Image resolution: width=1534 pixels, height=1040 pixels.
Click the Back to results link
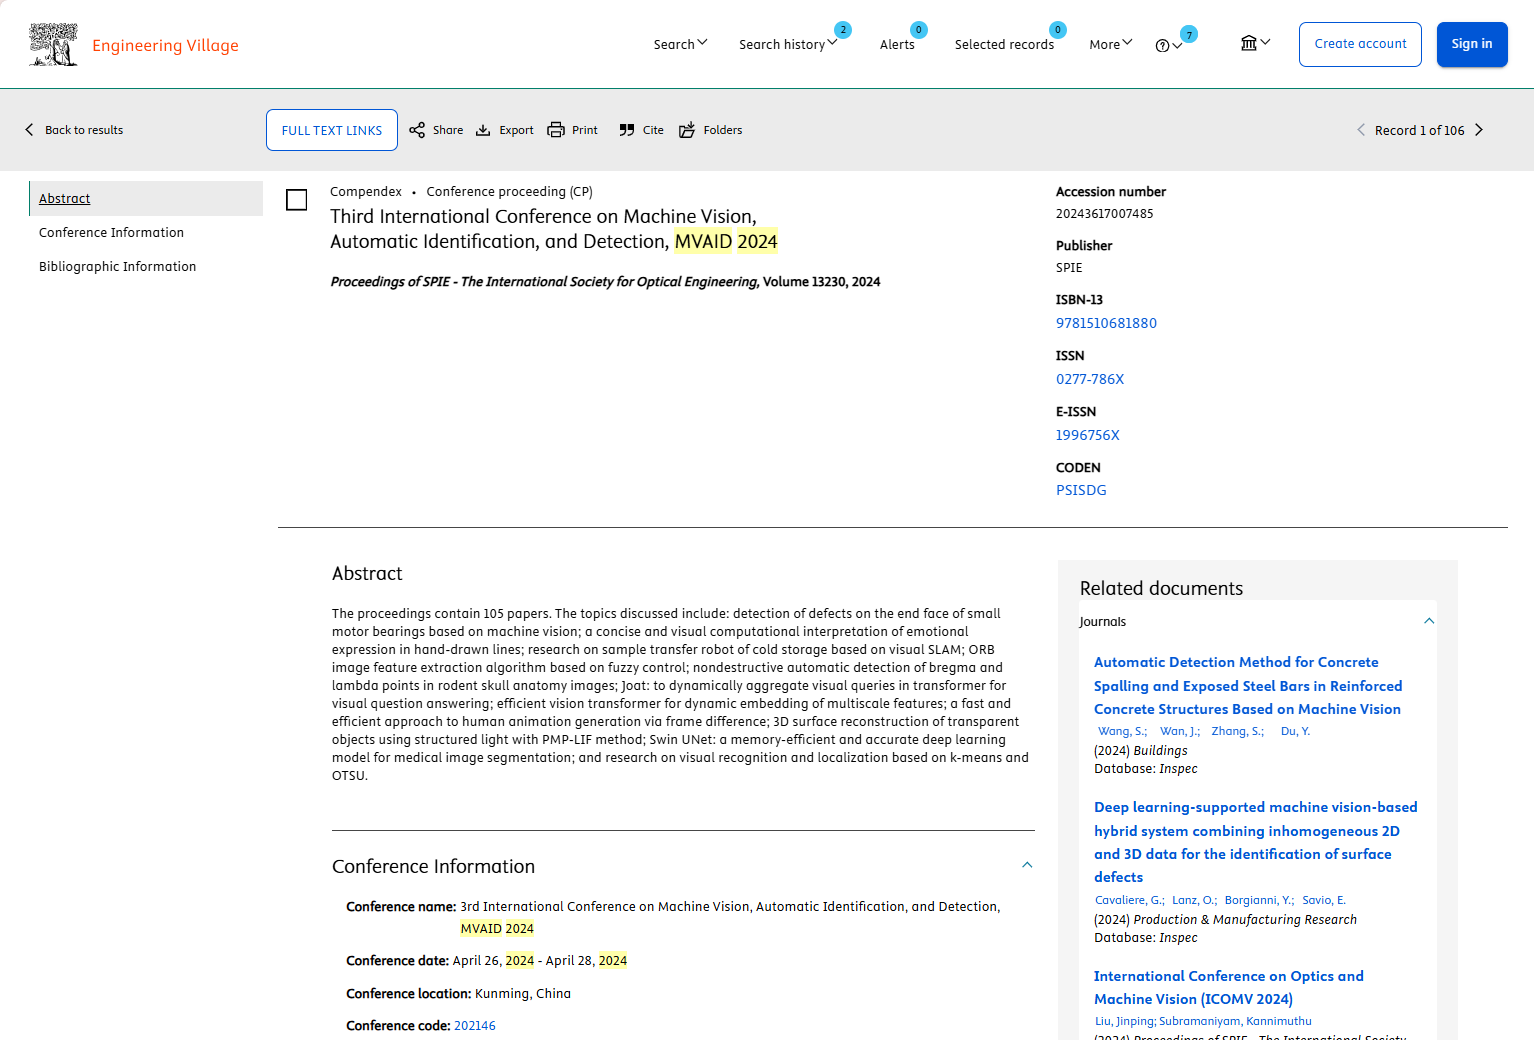[x=84, y=130]
